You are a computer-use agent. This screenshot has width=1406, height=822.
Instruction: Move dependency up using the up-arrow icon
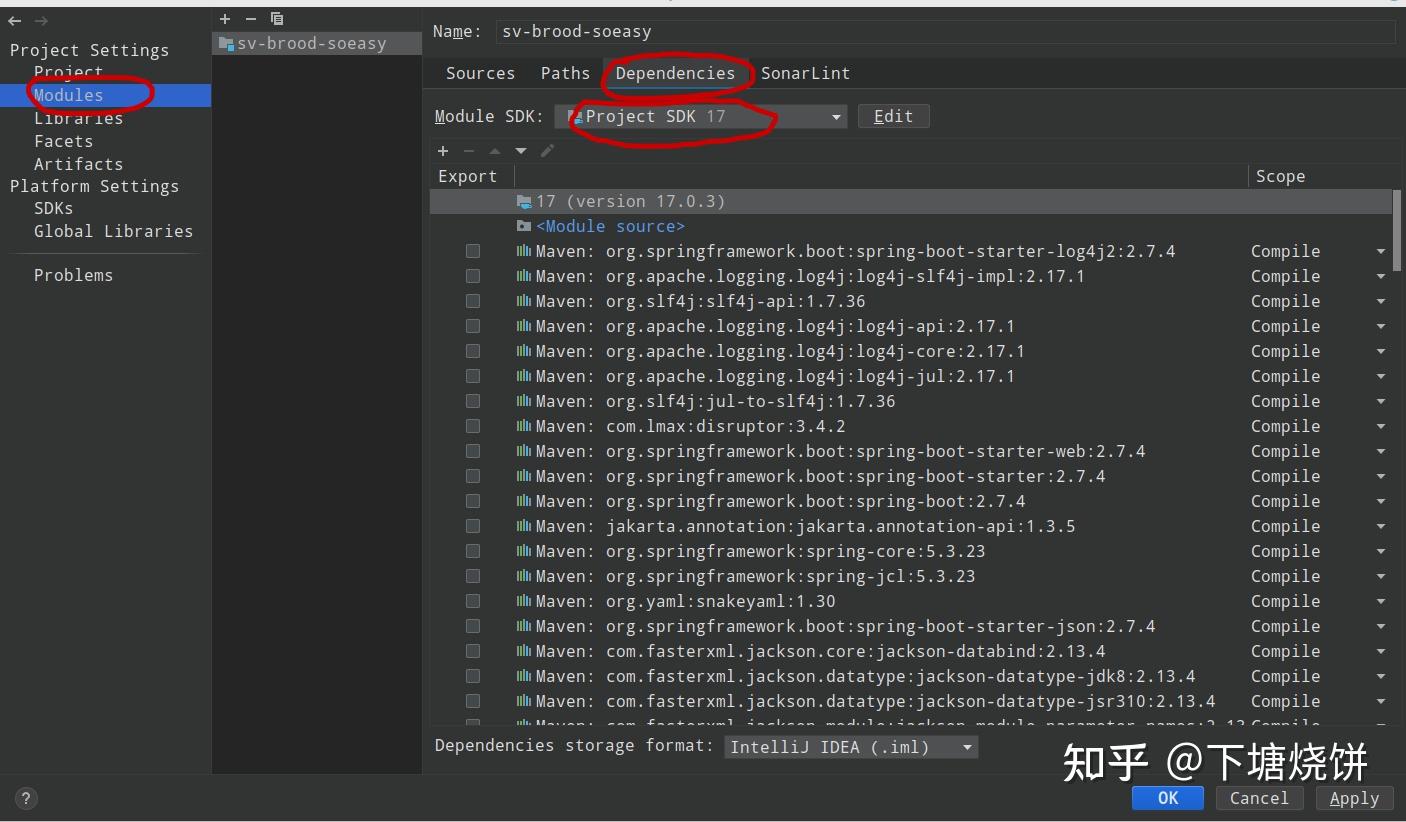pyautogui.click(x=494, y=151)
